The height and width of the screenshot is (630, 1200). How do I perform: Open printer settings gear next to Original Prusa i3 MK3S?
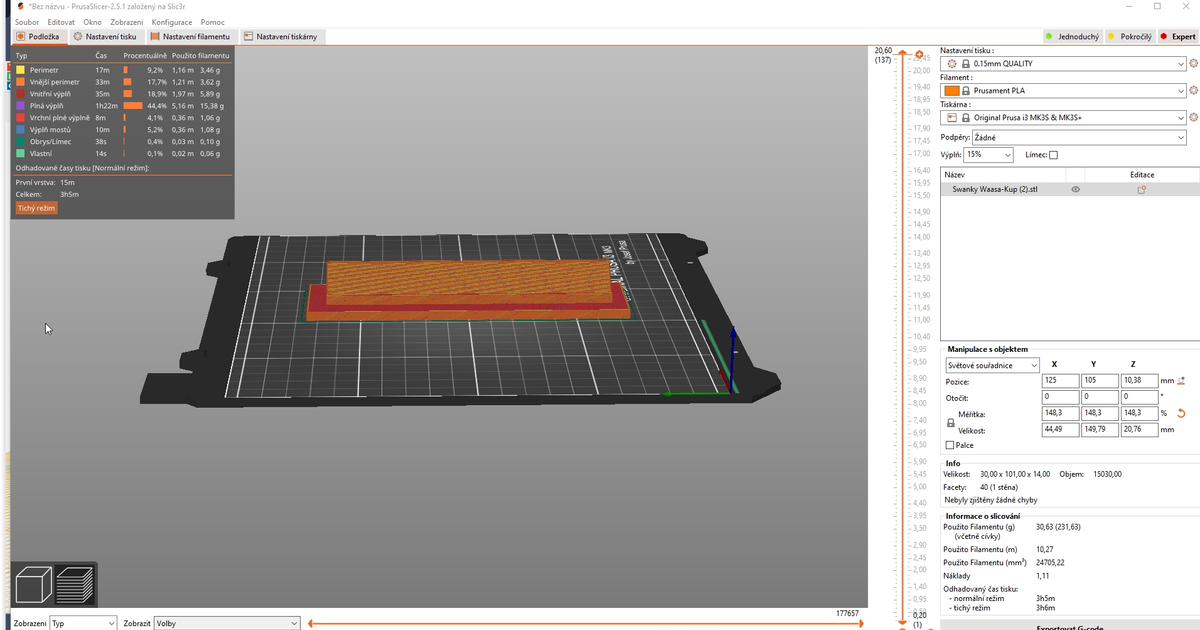(x=1193, y=117)
